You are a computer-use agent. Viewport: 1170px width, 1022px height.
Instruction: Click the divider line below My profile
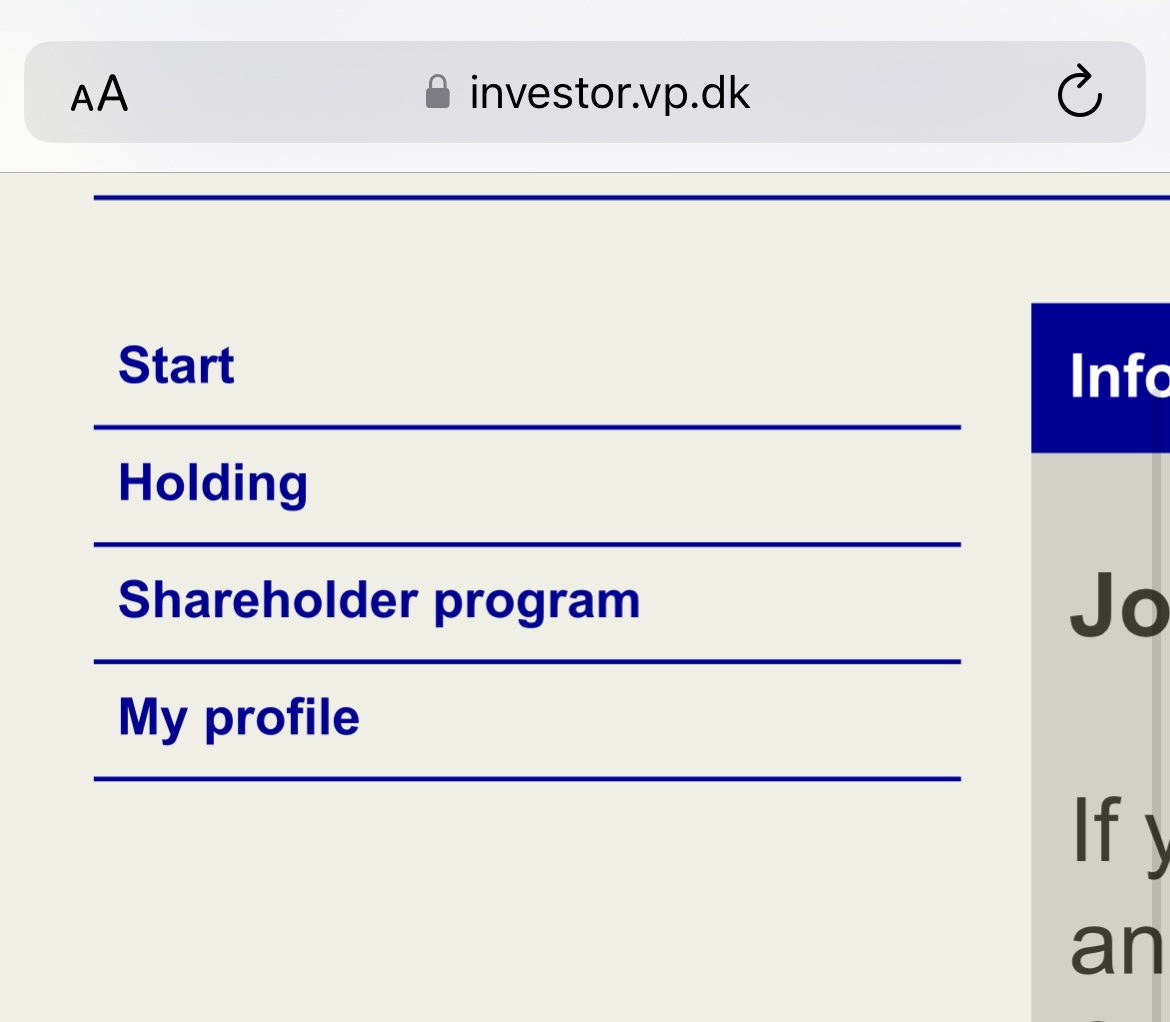click(x=527, y=778)
